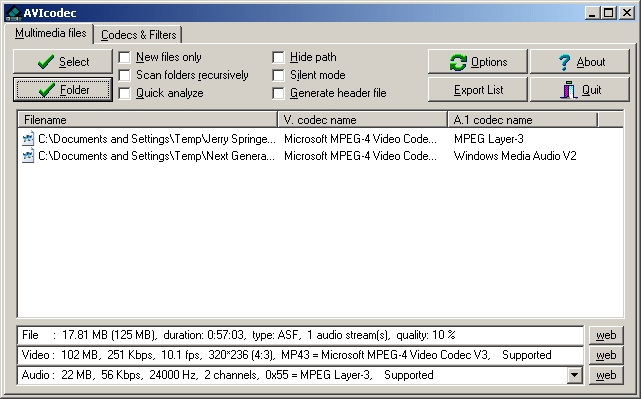This screenshot has width=641, height=399.
Task: Open the Options dialog
Action: tap(477, 62)
